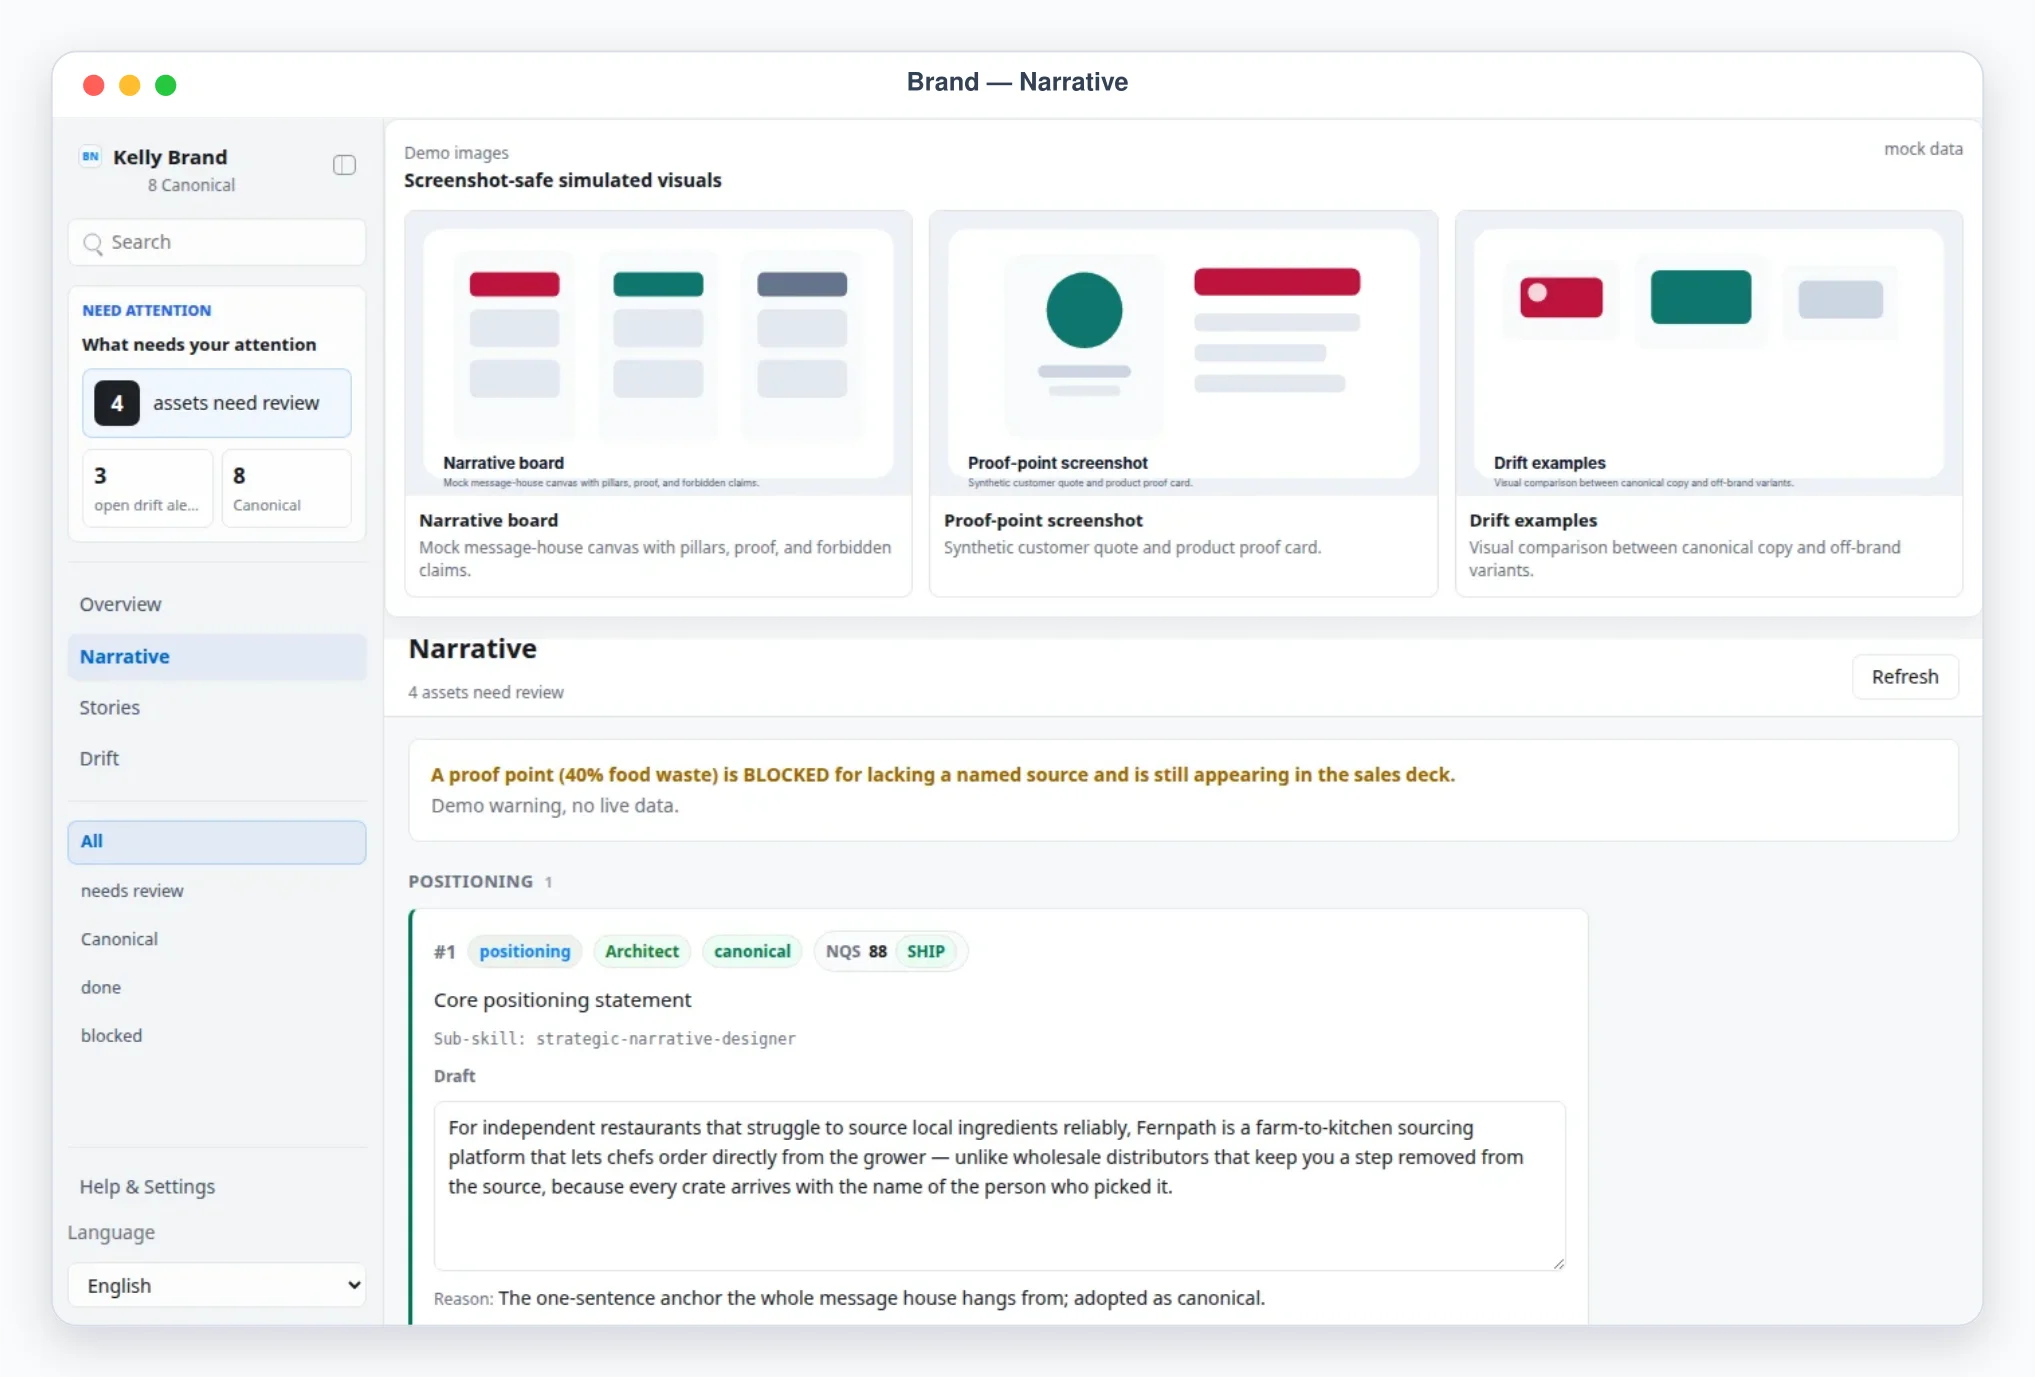Click the green SHIP badge
The image size is (2035, 1377).
[926, 951]
